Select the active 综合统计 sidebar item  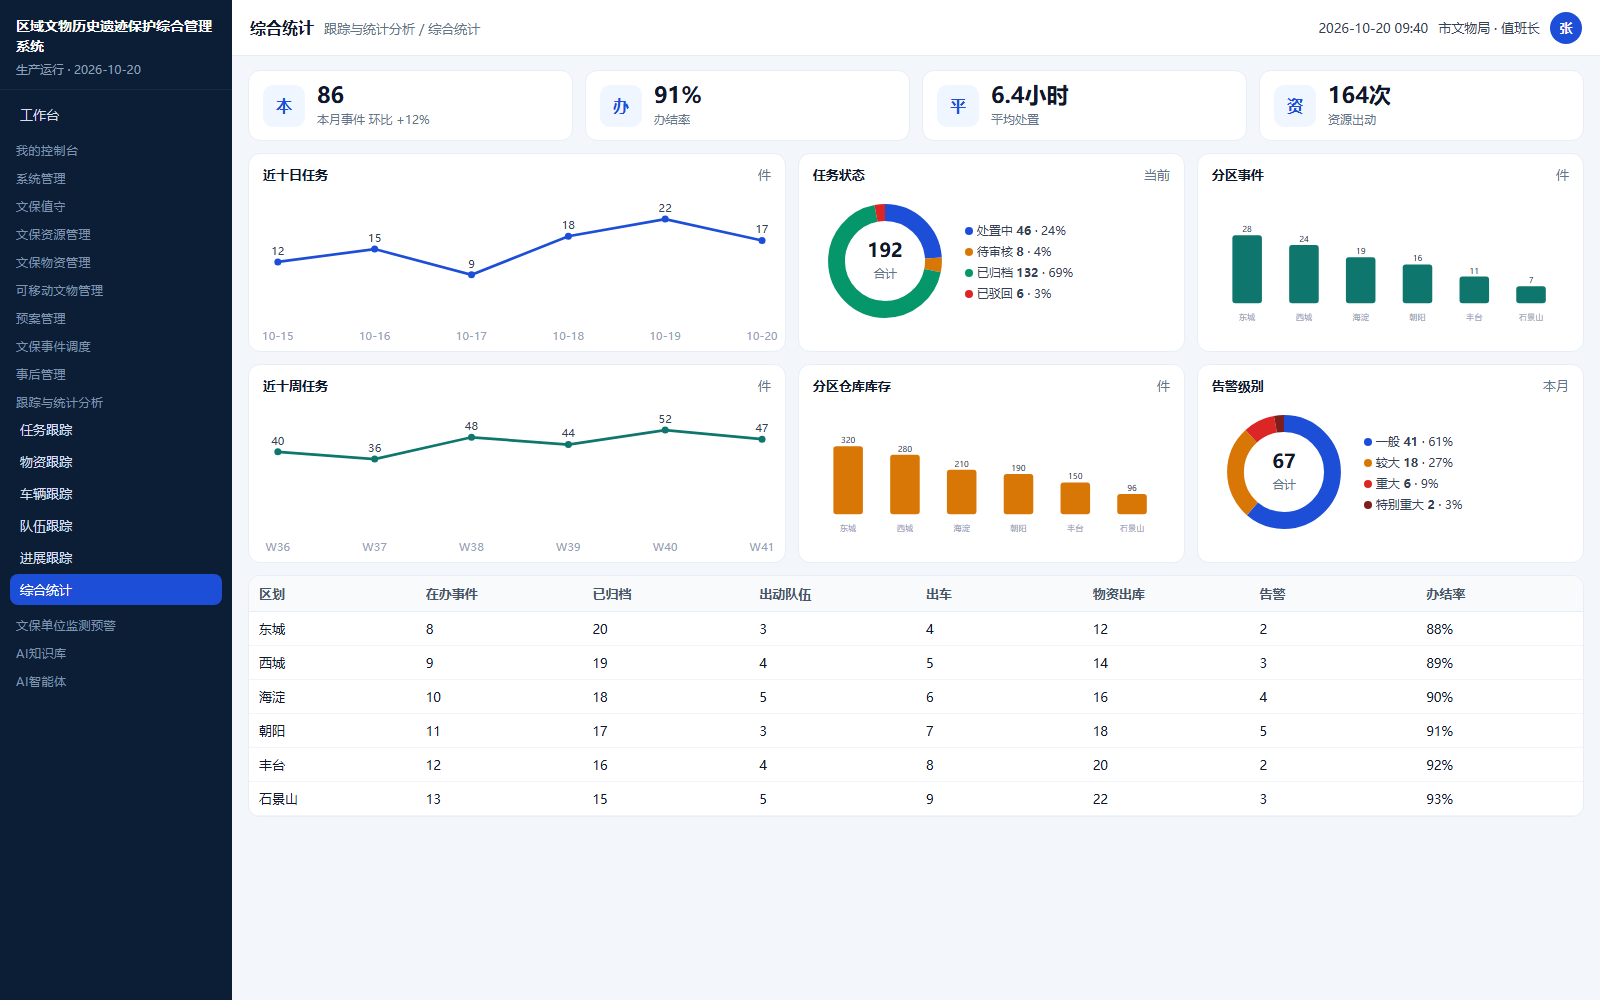click(x=116, y=590)
